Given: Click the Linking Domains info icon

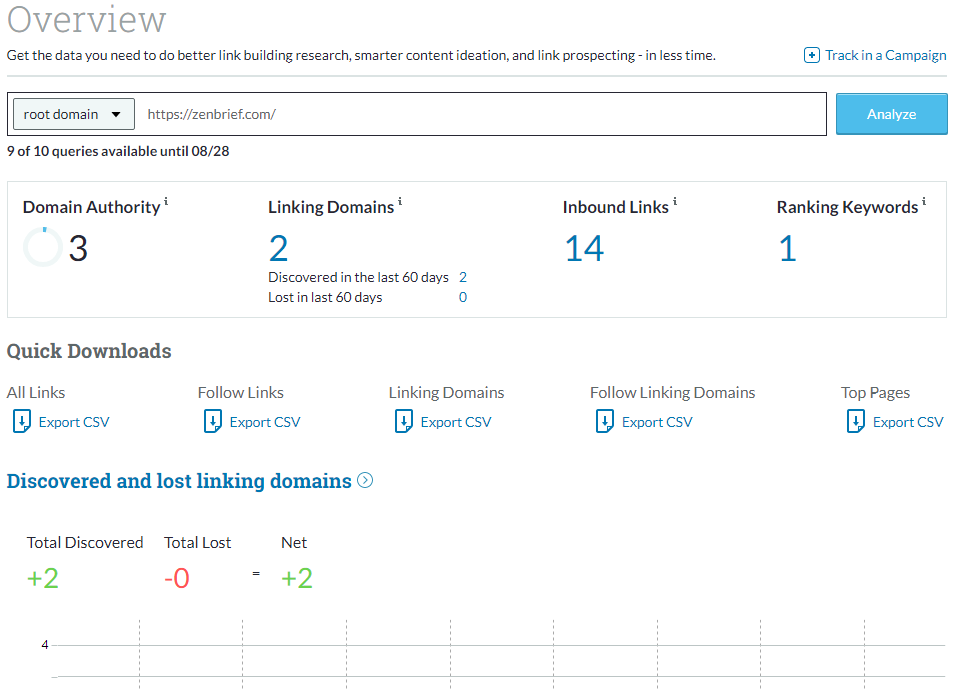Looking at the screenshot, I should [x=400, y=201].
